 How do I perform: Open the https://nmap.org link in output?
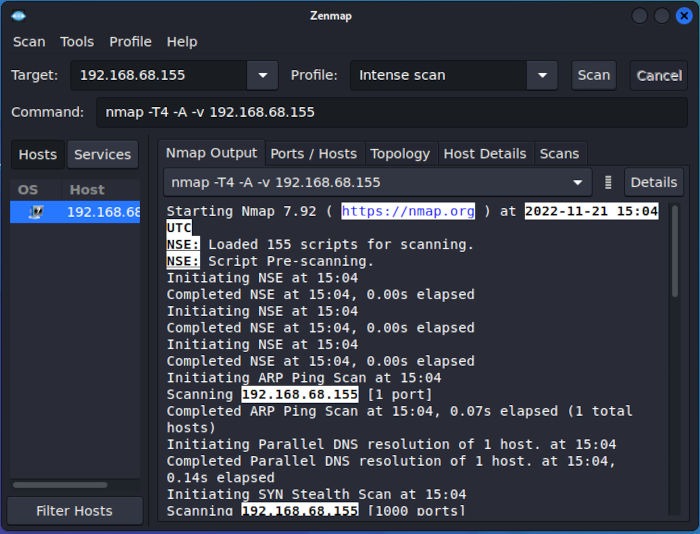click(x=408, y=211)
